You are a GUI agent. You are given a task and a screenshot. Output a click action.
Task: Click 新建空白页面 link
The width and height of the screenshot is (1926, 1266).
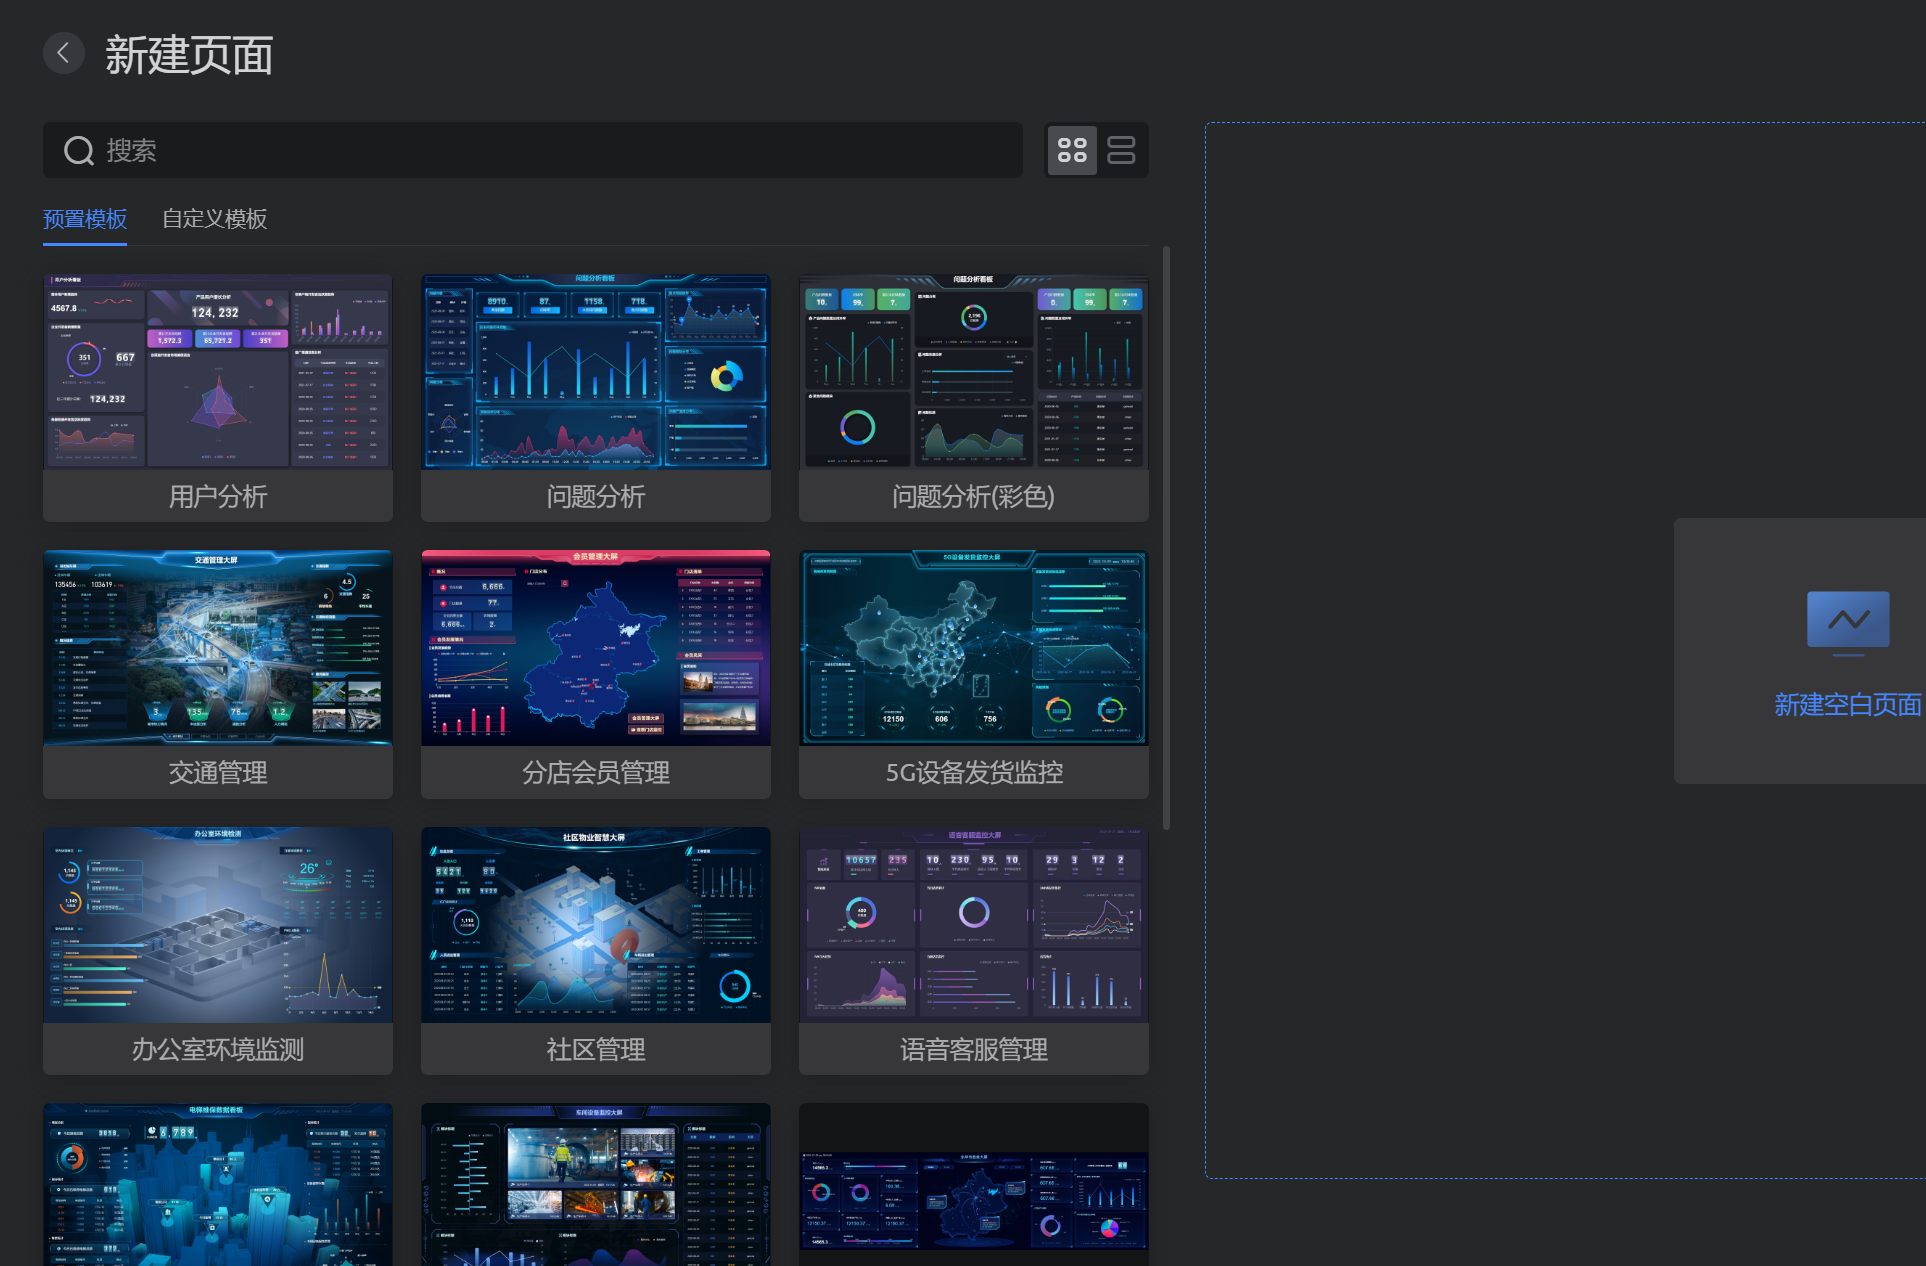click(1847, 705)
